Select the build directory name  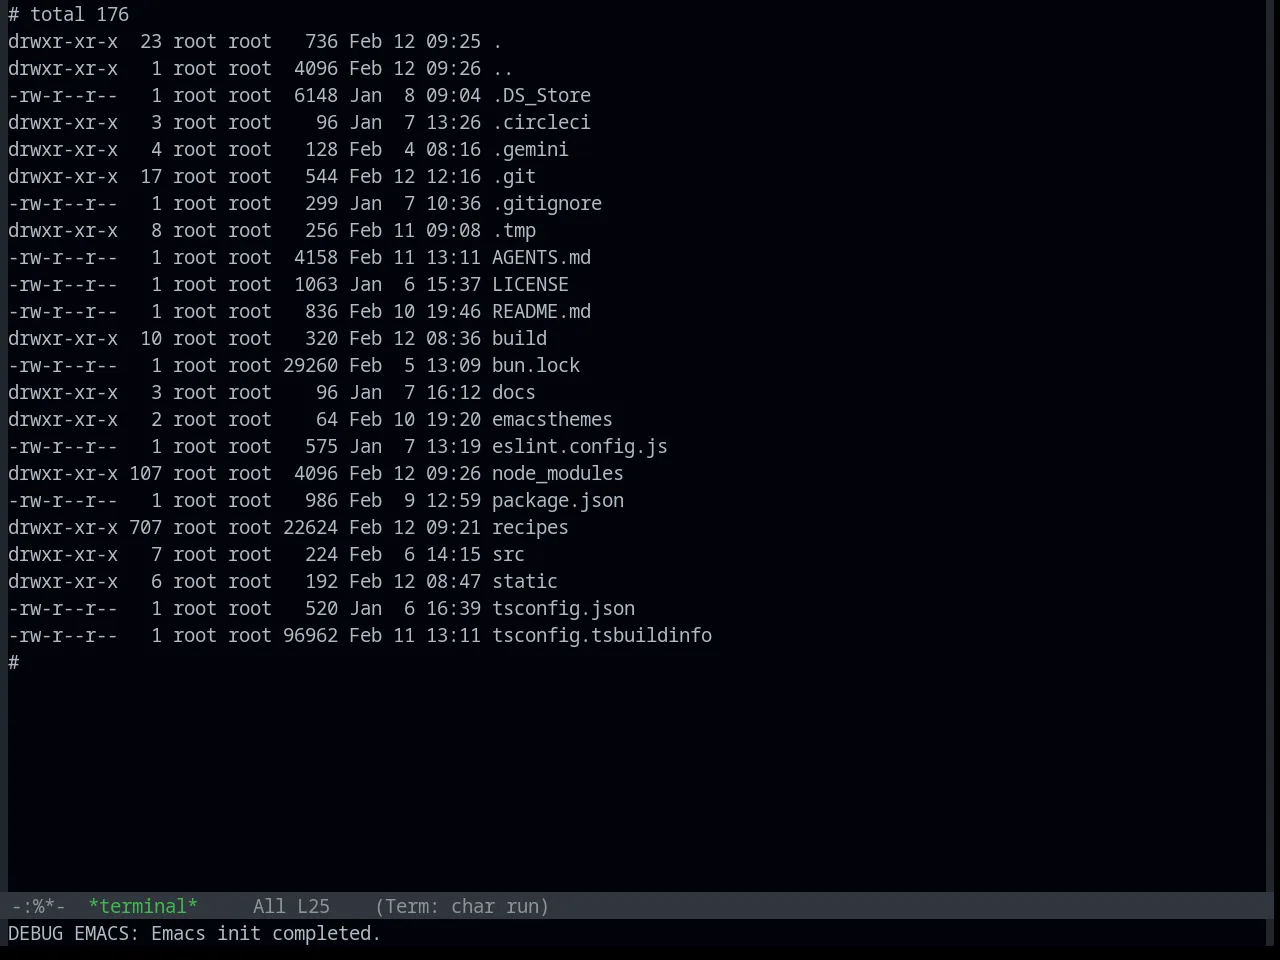(x=519, y=338)
